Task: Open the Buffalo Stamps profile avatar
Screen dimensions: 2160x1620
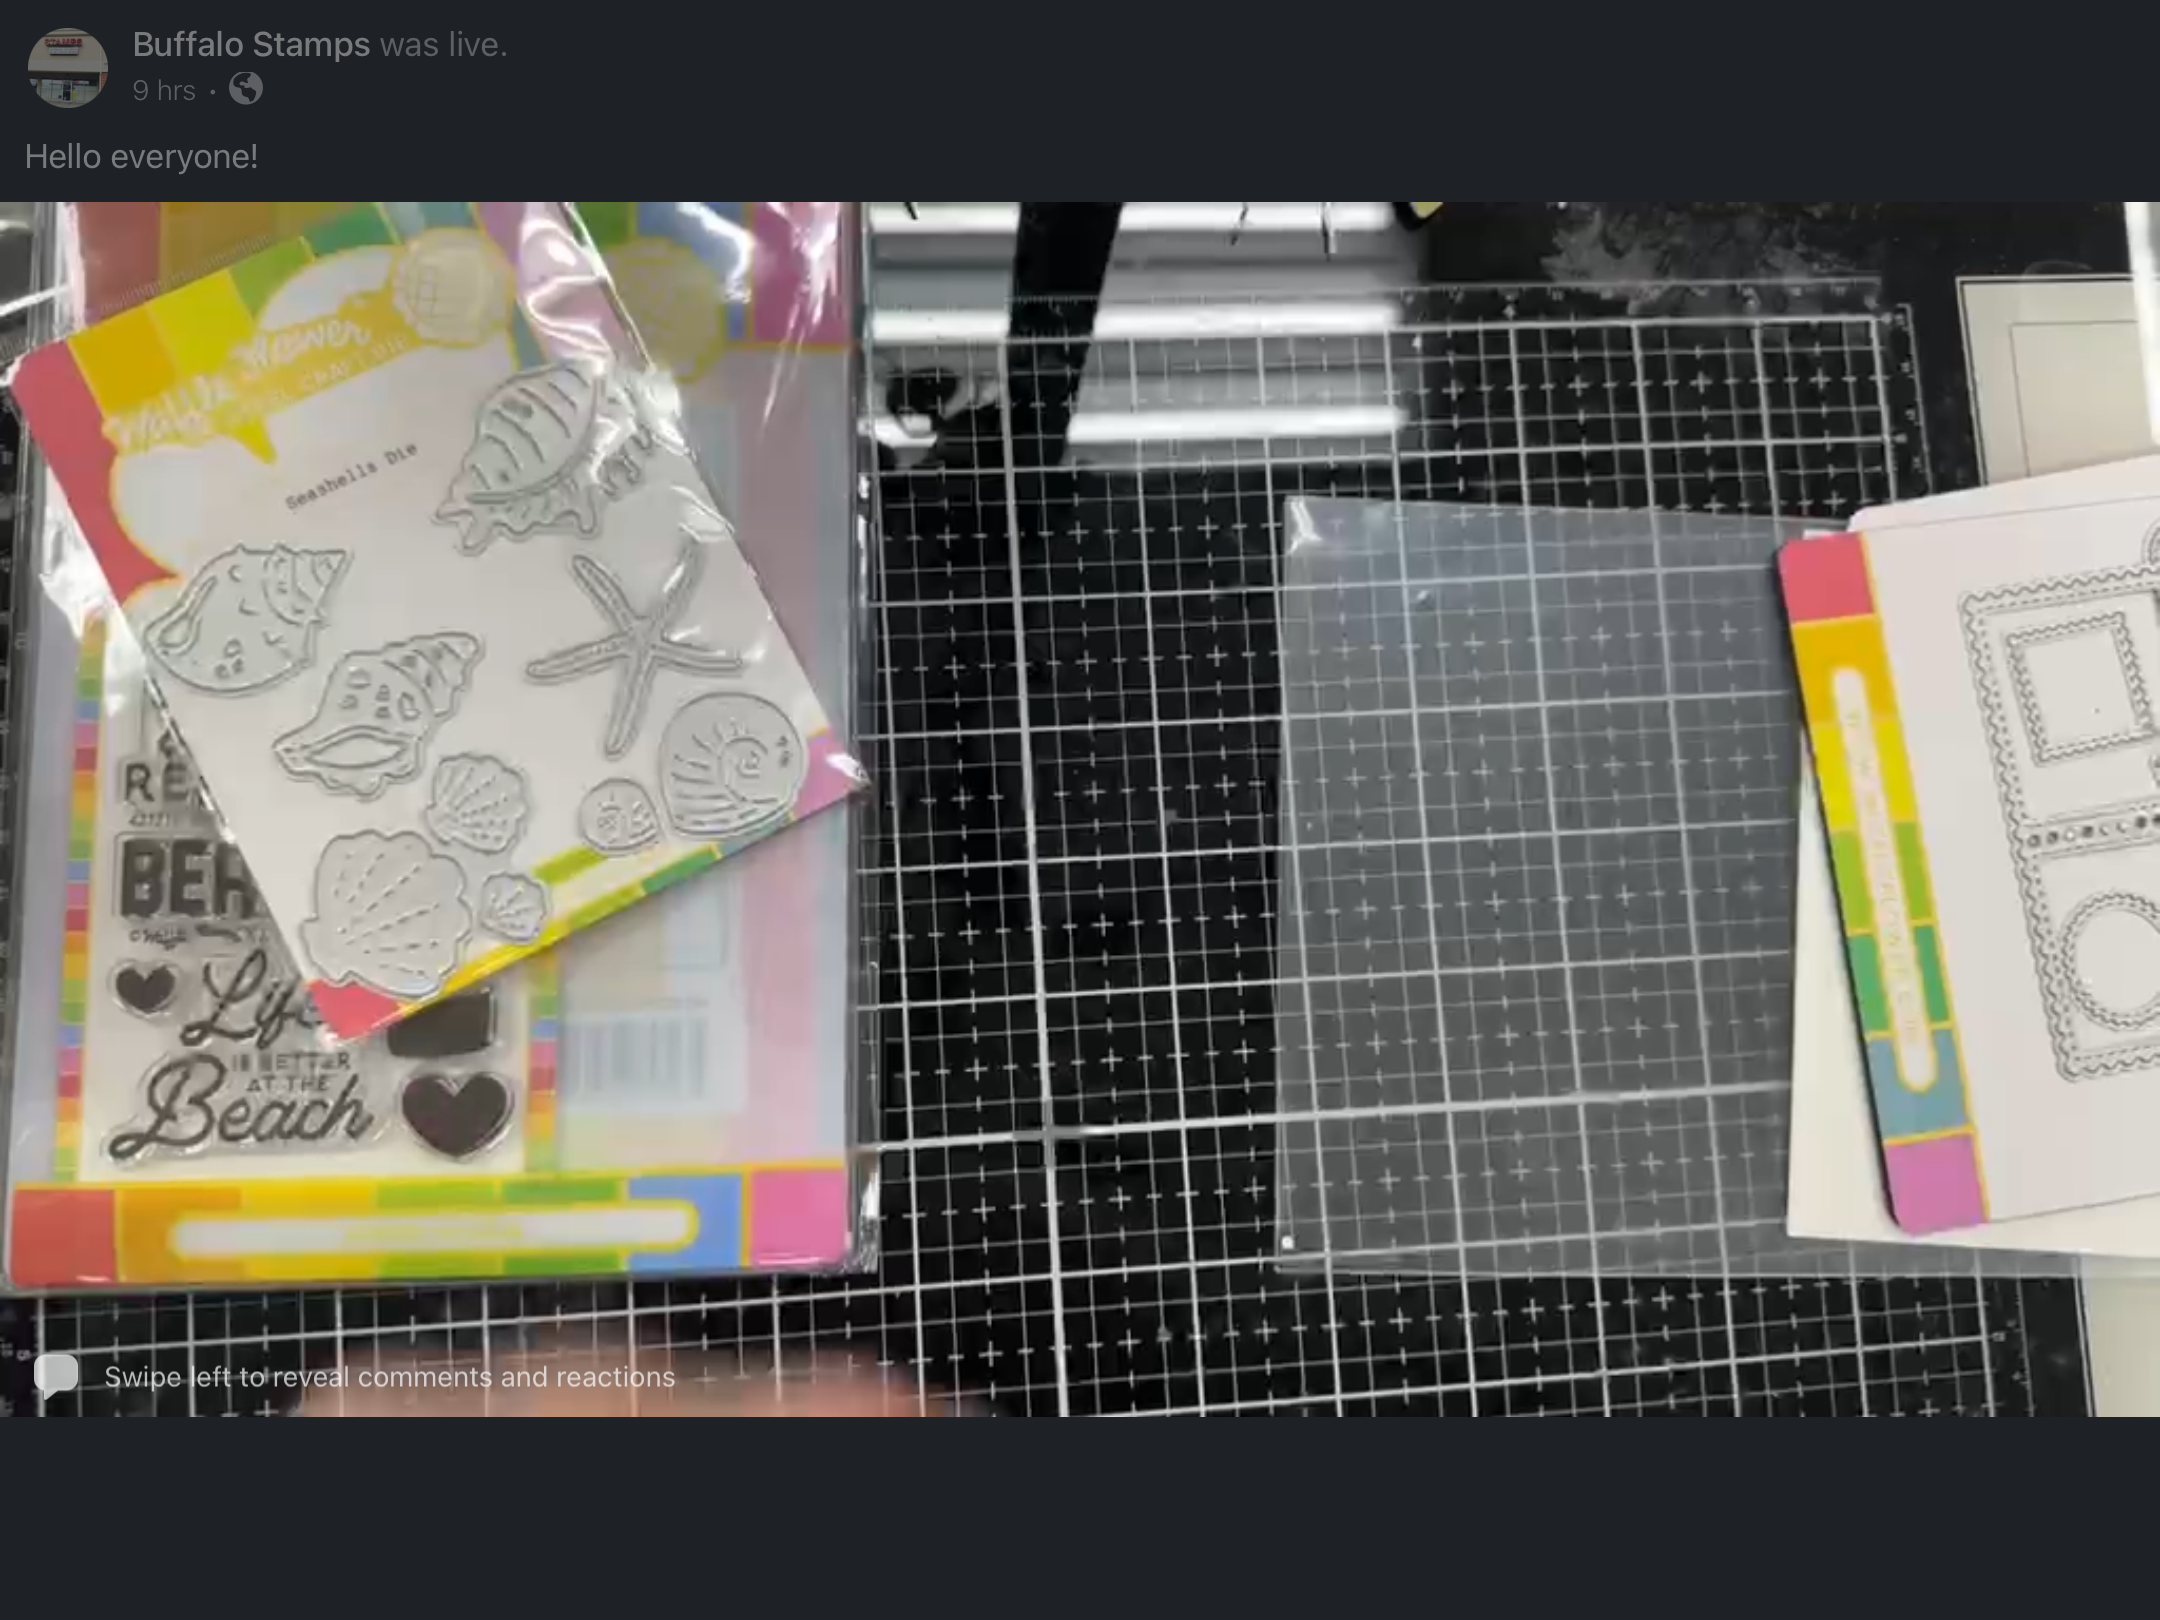Action: pyautogui.click(x=67, y=67)
